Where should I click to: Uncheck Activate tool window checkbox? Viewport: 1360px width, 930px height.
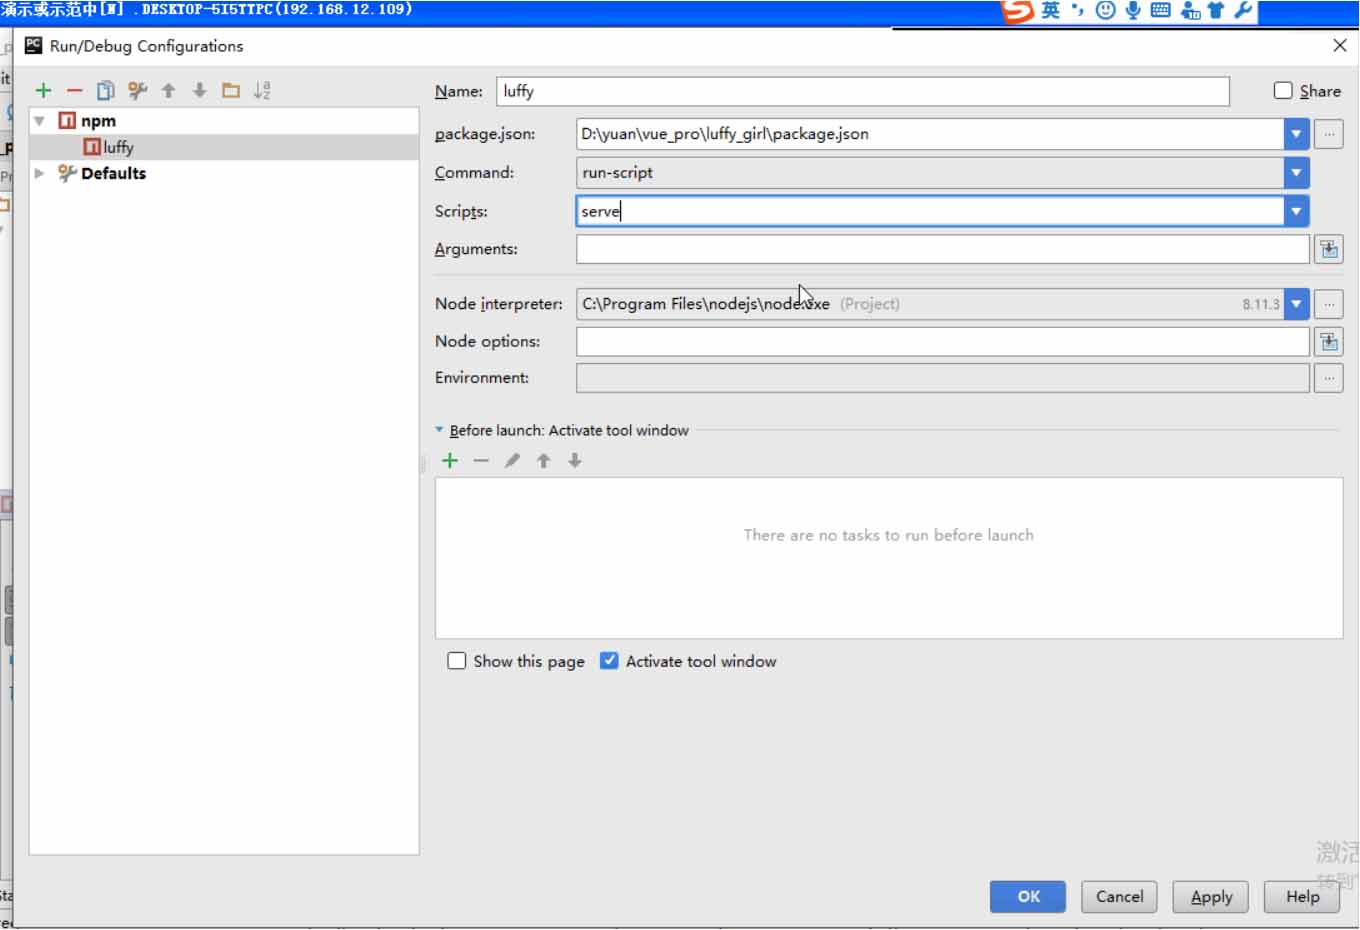(609, 661)
